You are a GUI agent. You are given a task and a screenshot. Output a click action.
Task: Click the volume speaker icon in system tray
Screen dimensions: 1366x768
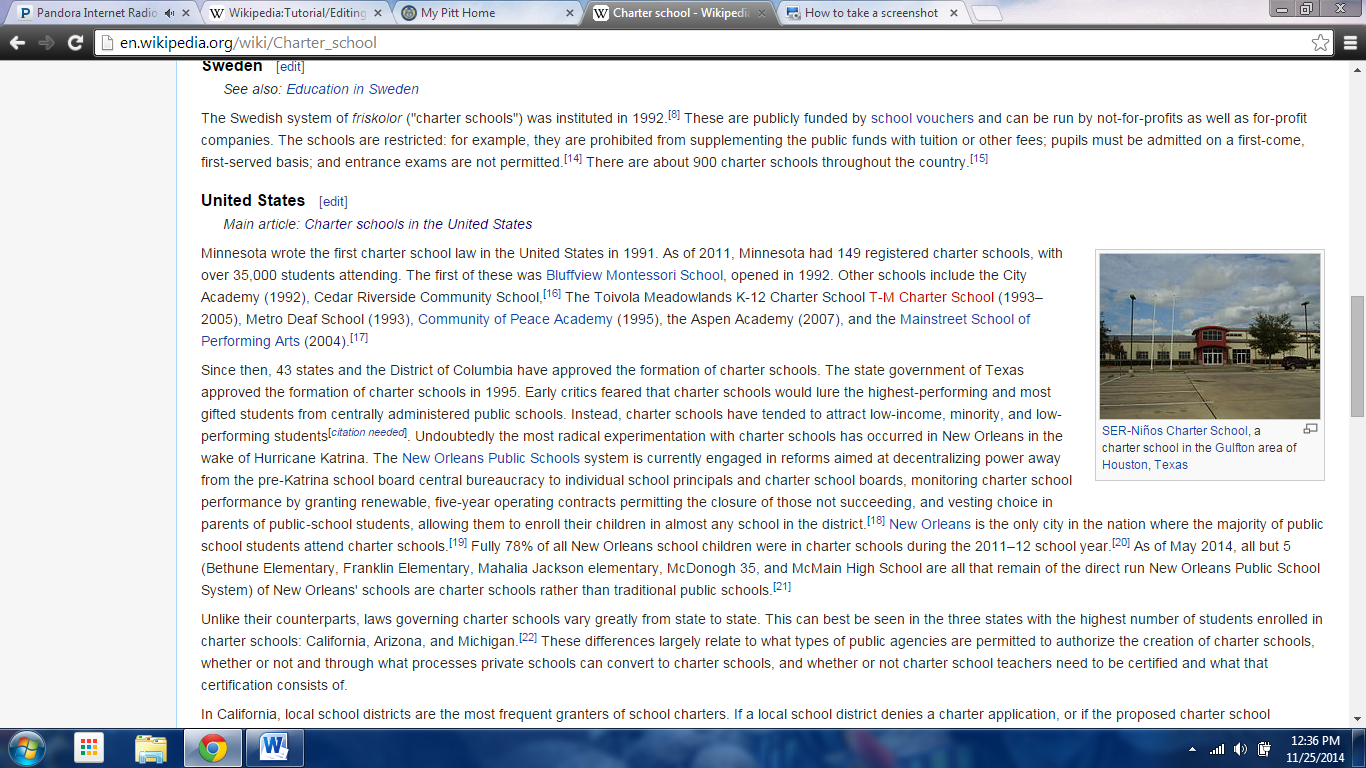click(x=1240, y=749)
